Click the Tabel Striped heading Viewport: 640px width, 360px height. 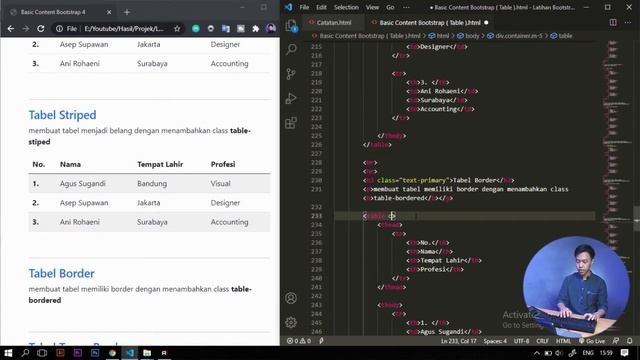(x=62, y=115)
